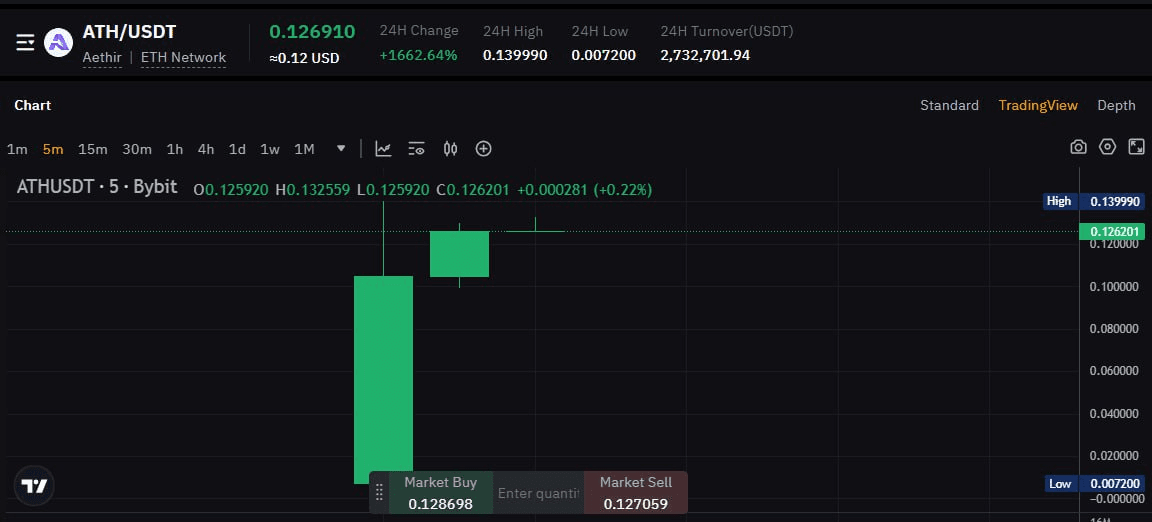Click the Aethir coin logo
The image size is (1152, 522).
59,43
